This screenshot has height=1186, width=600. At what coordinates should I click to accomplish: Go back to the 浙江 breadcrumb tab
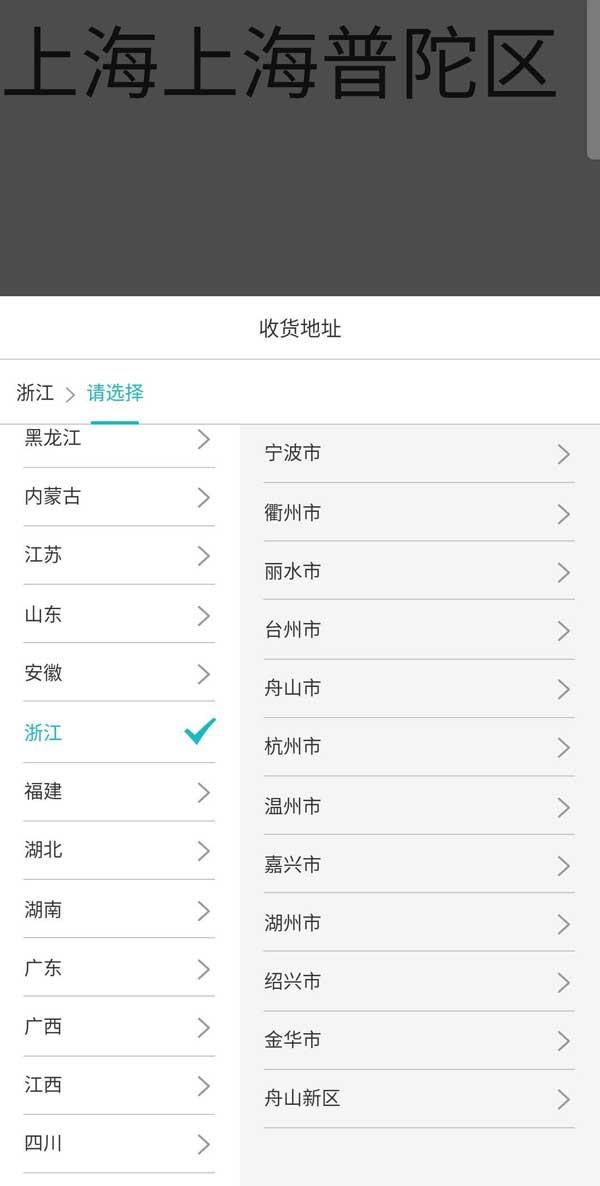point(35,393)
